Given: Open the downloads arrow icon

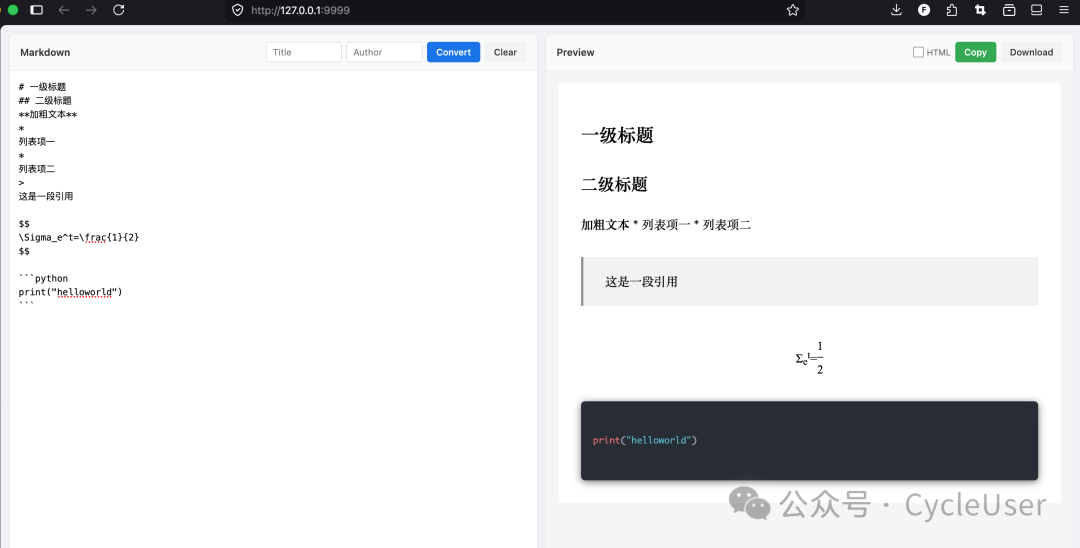Looking at the screenshot, I should (896, 10).
